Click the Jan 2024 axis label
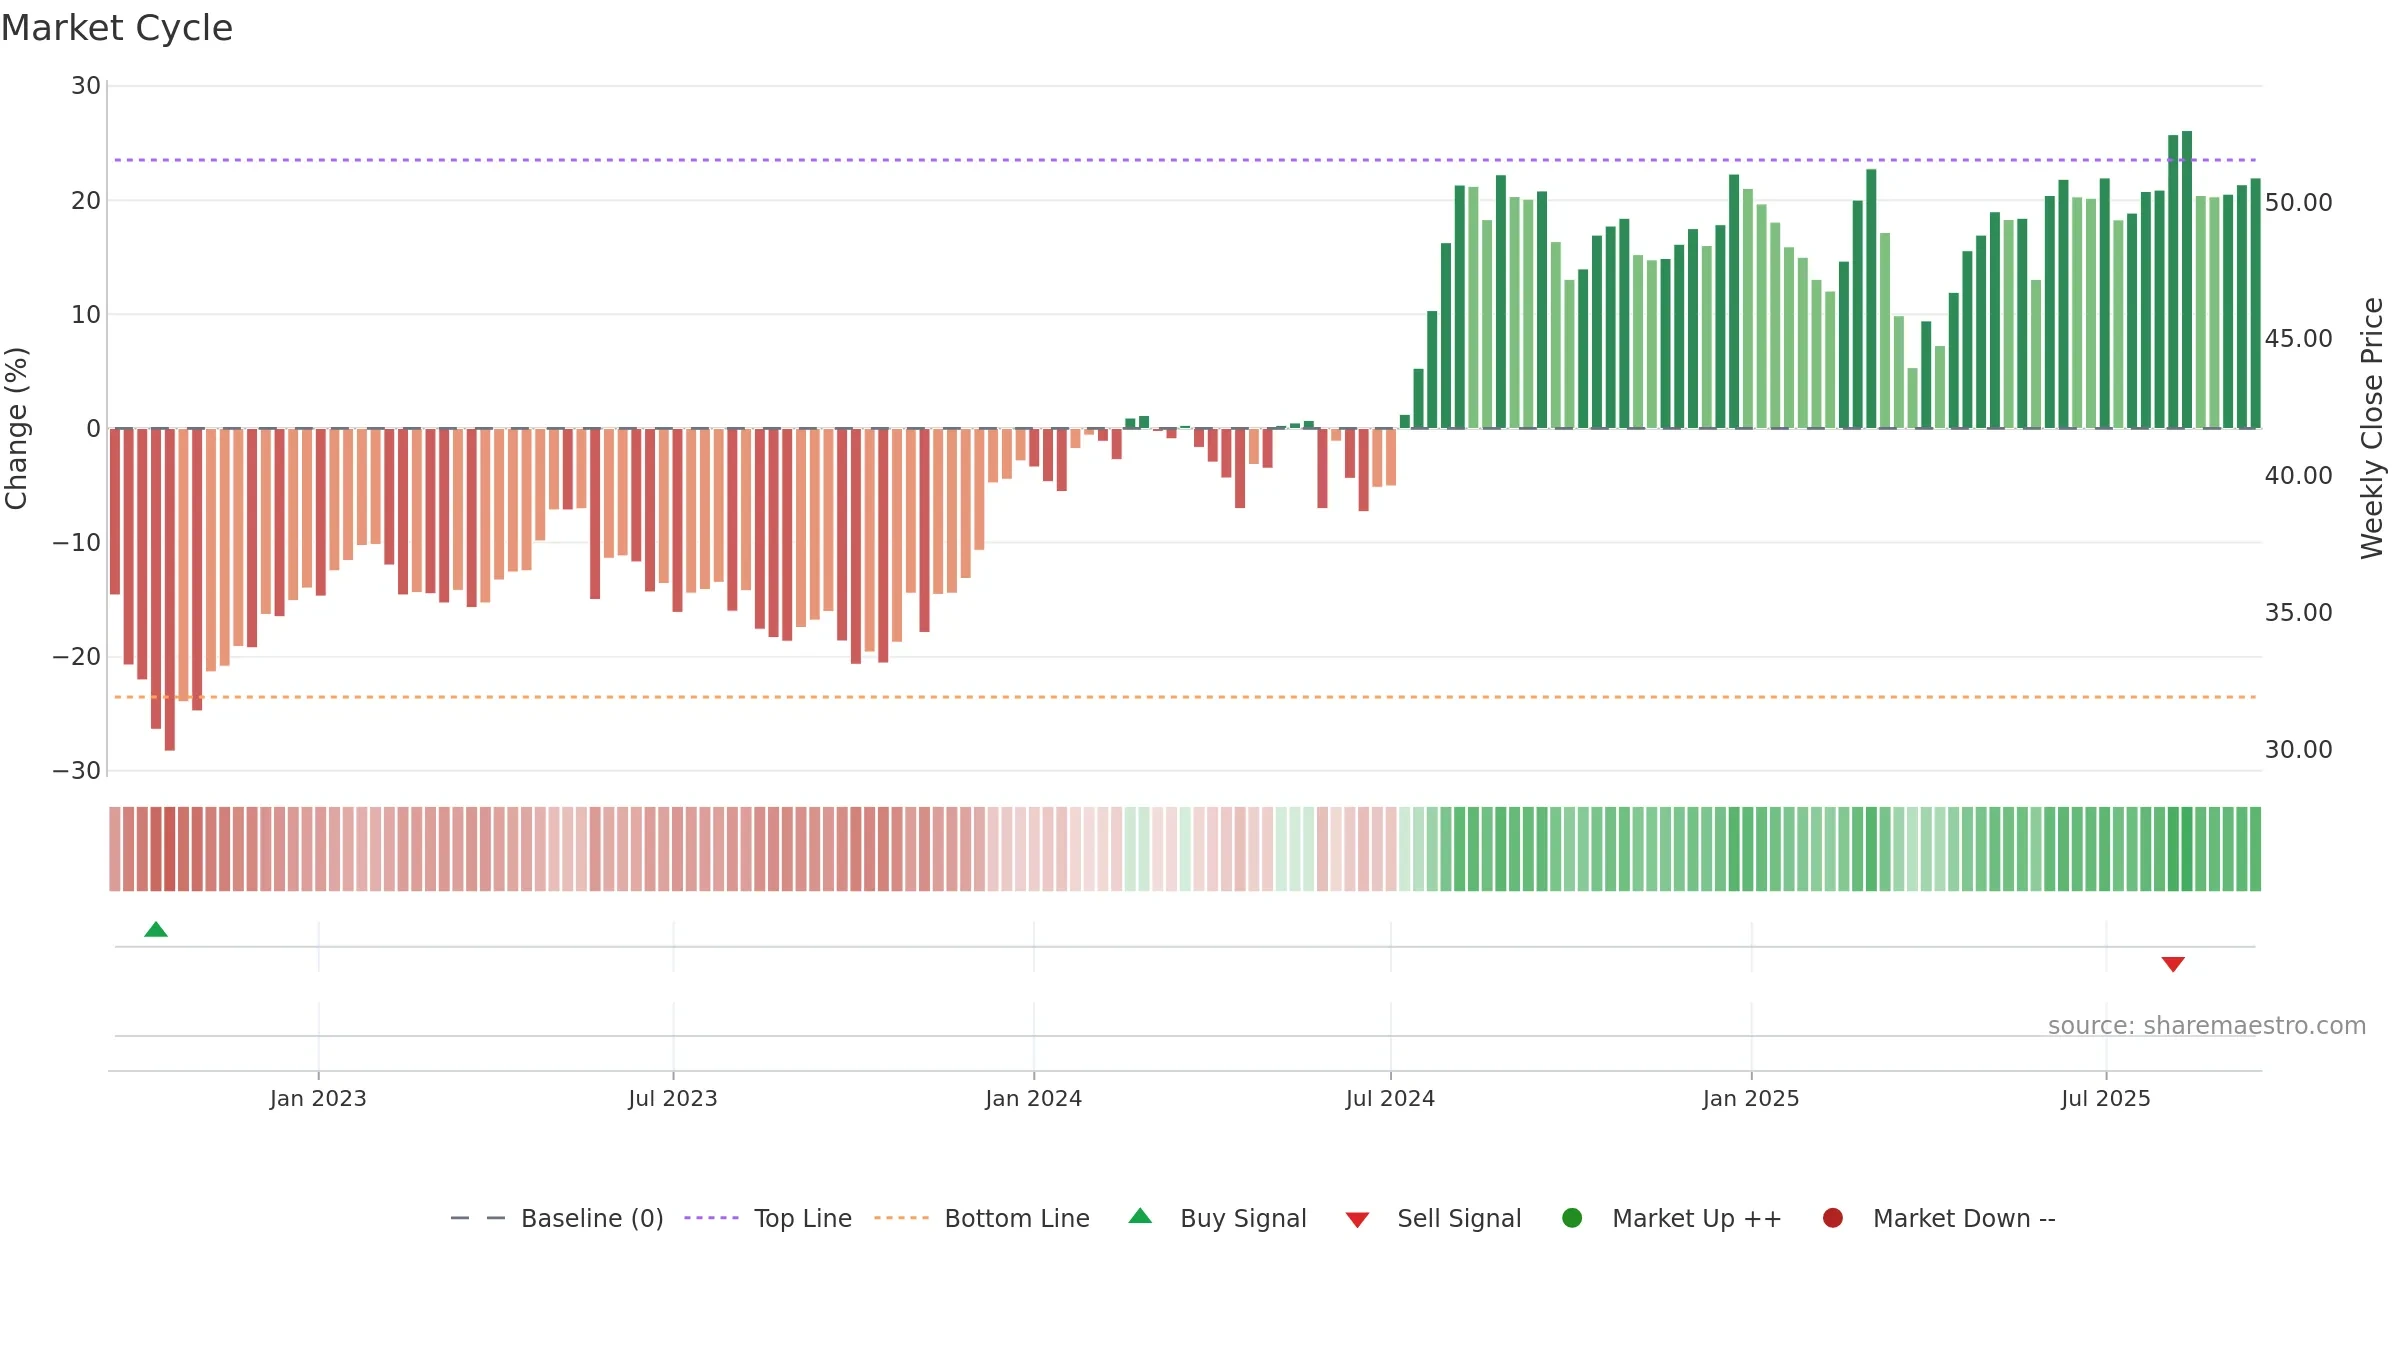 [x=1033, y=1099]
